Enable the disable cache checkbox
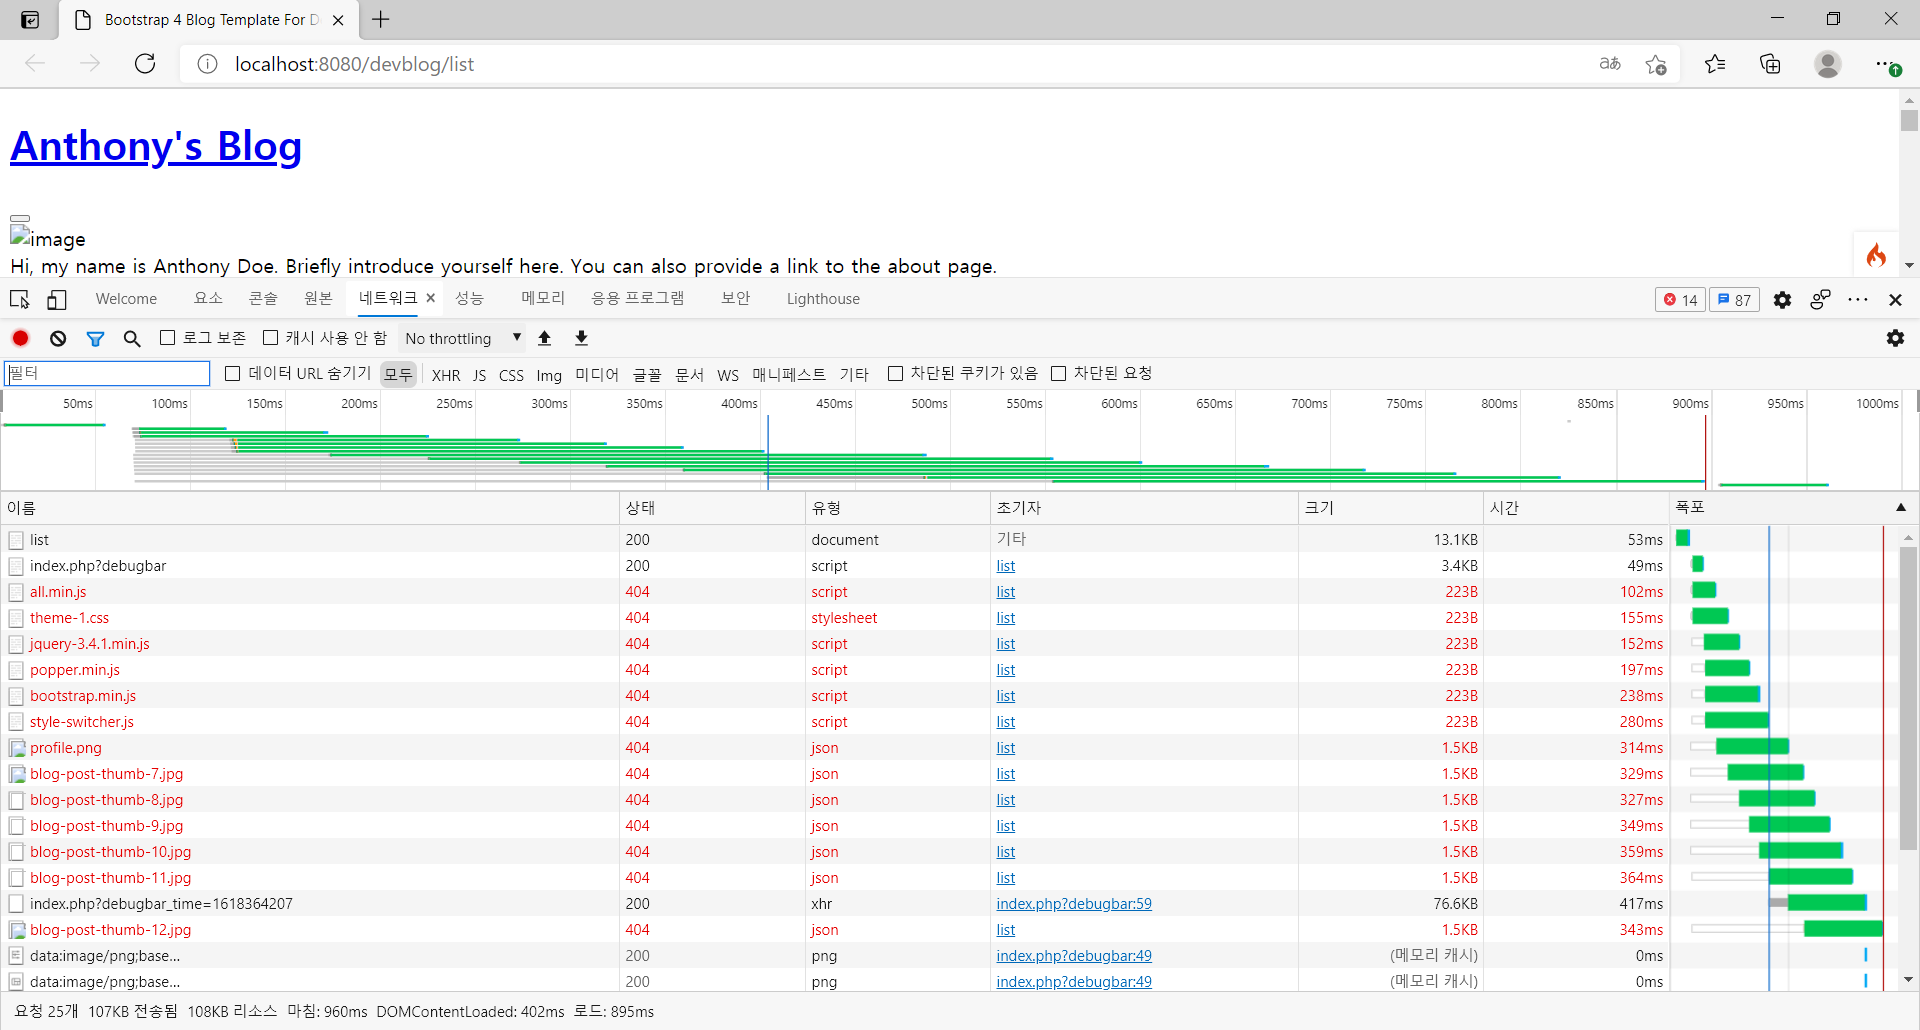1920x1030 pixels. click(x=270, y=338)
